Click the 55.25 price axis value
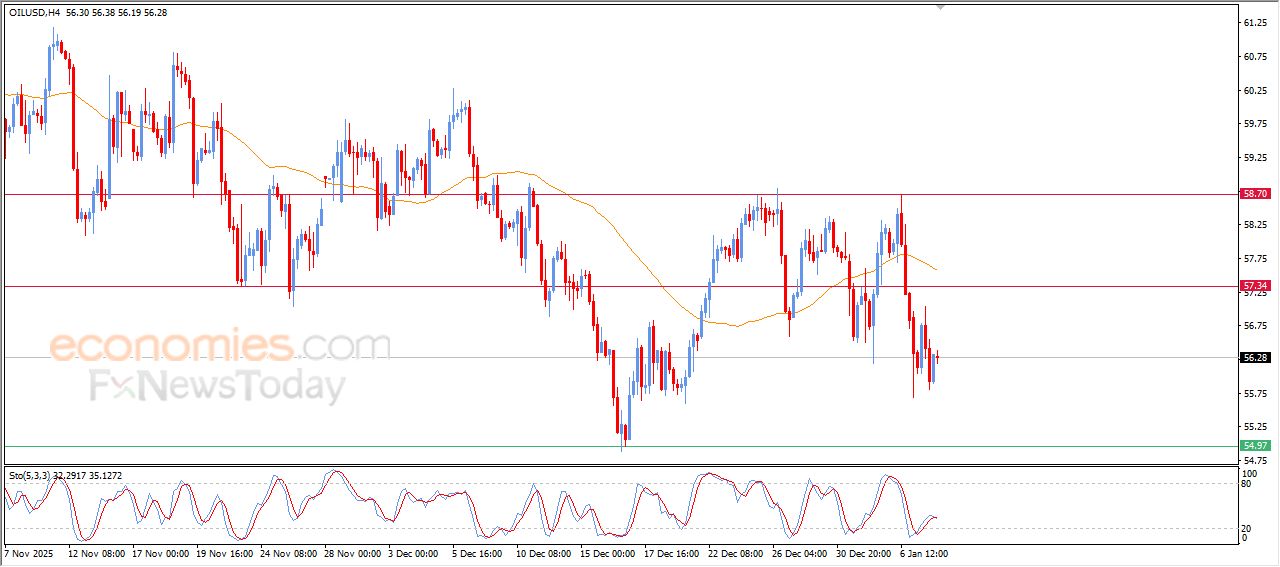Image resolution: width=1280 pixels, height=567 pixels. pyautogui.click(x=1254, y=427)
